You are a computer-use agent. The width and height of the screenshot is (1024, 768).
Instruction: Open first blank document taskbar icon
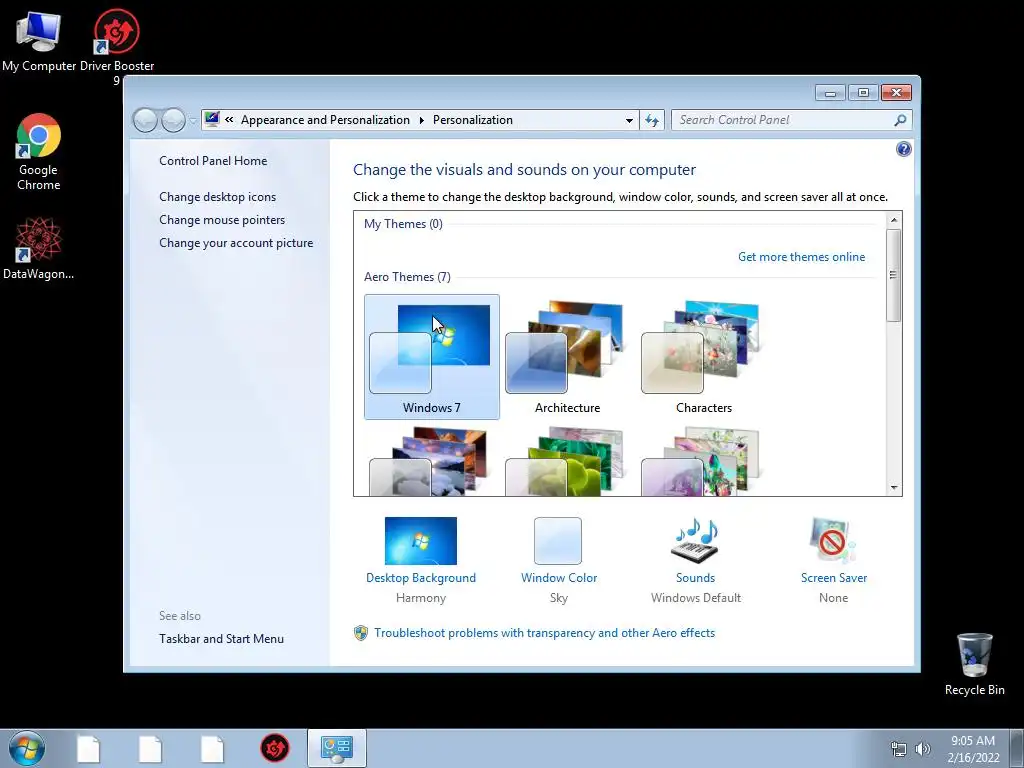89,749
